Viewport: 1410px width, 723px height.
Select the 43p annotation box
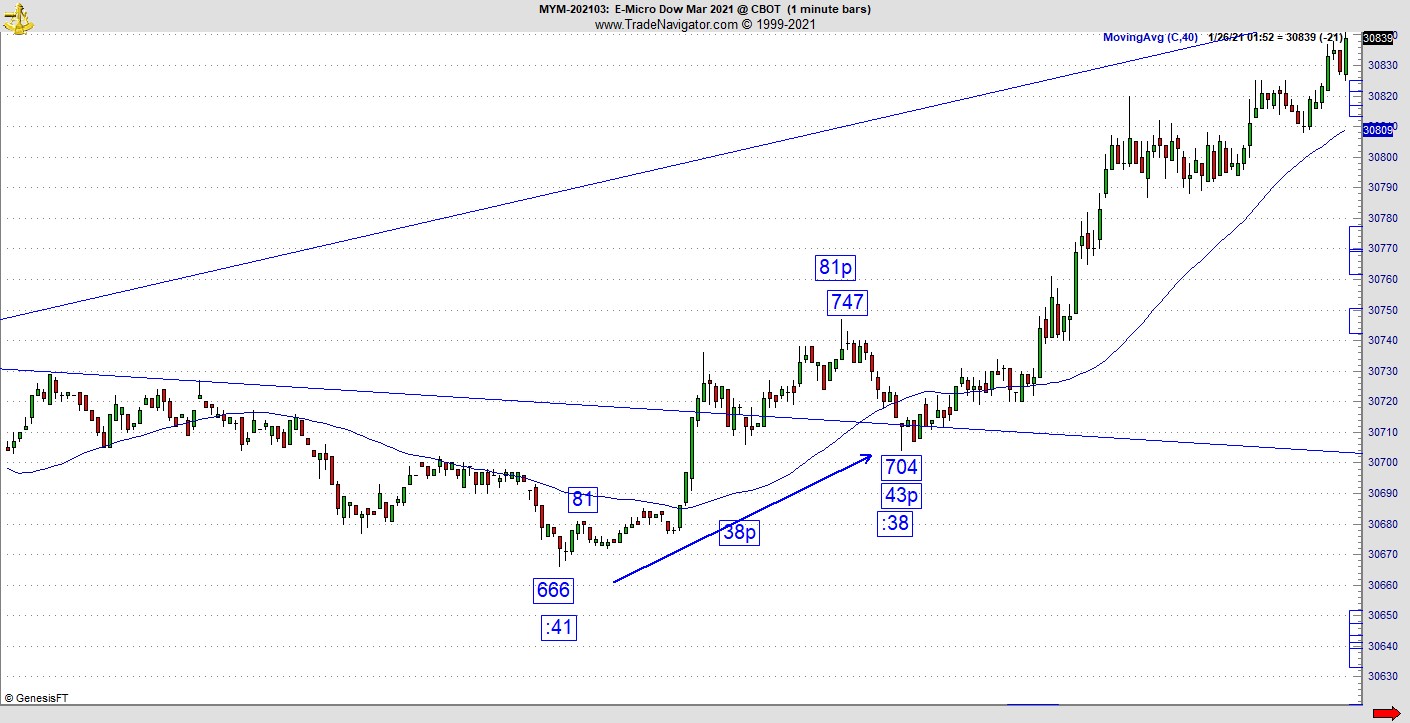pyautogui.click(x=901, y=495)
